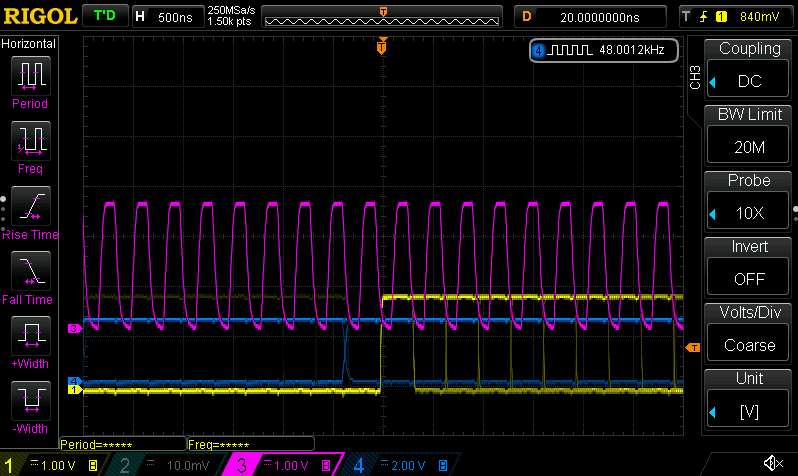Click the T'D trigger status indicator

pyautogui.click(x=103, y=16)
